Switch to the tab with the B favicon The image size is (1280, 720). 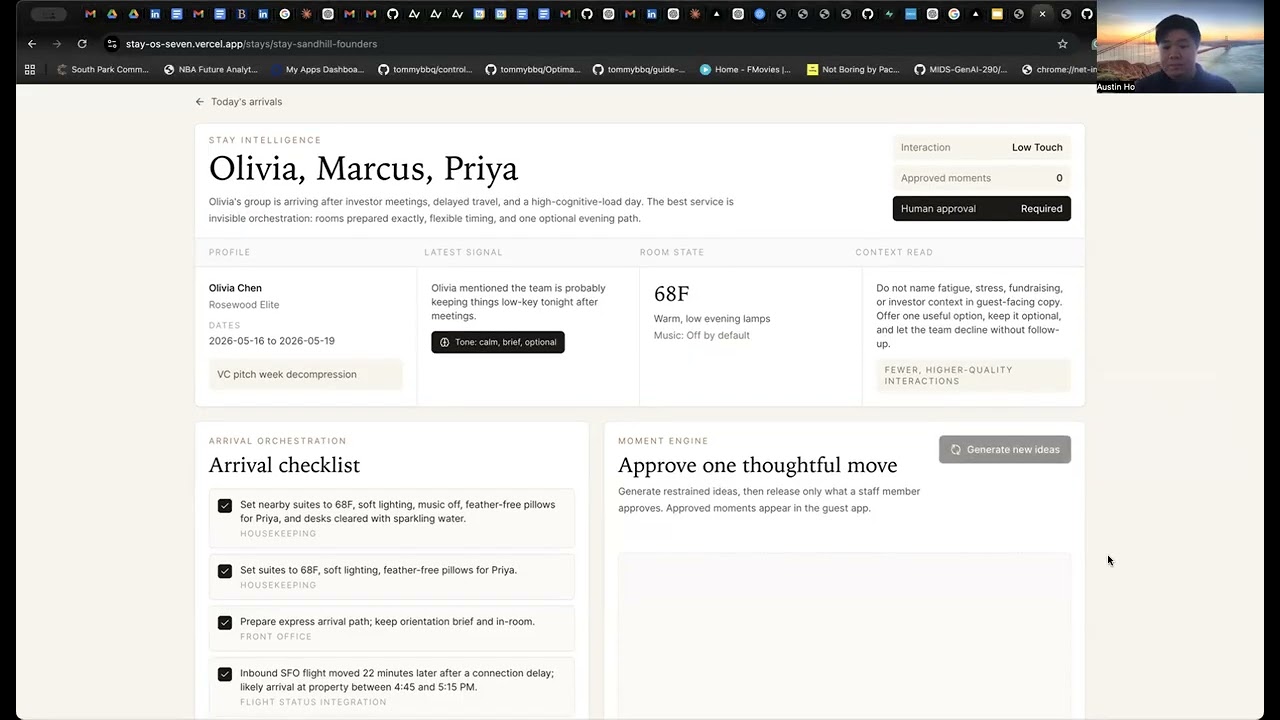[241, 14]
